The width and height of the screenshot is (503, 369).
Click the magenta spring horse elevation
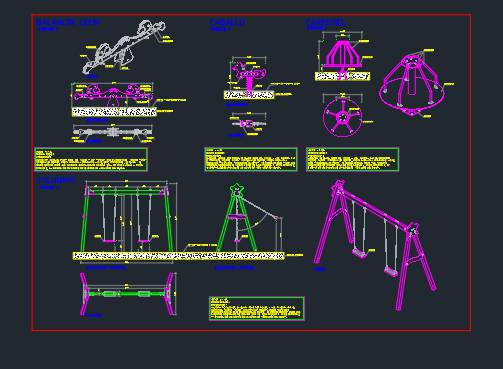click(x=248, y=76)
